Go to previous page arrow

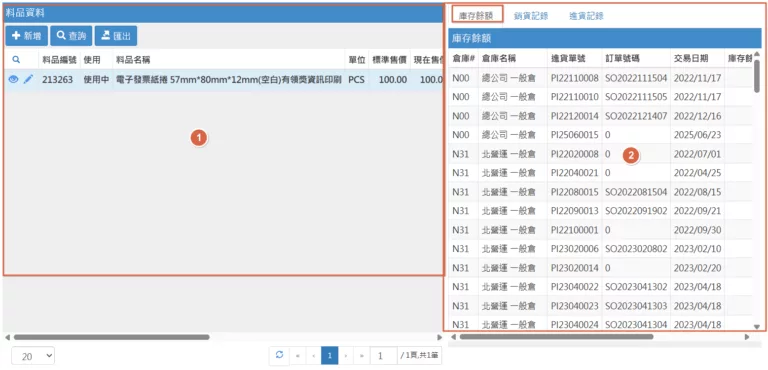tap(313, 356)
